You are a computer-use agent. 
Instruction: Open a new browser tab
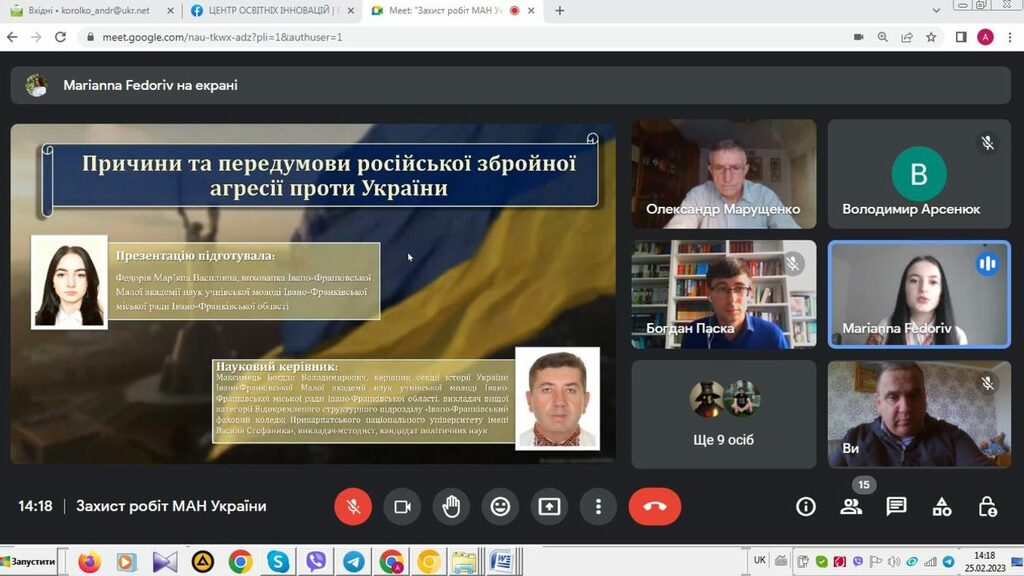(560, 11)
